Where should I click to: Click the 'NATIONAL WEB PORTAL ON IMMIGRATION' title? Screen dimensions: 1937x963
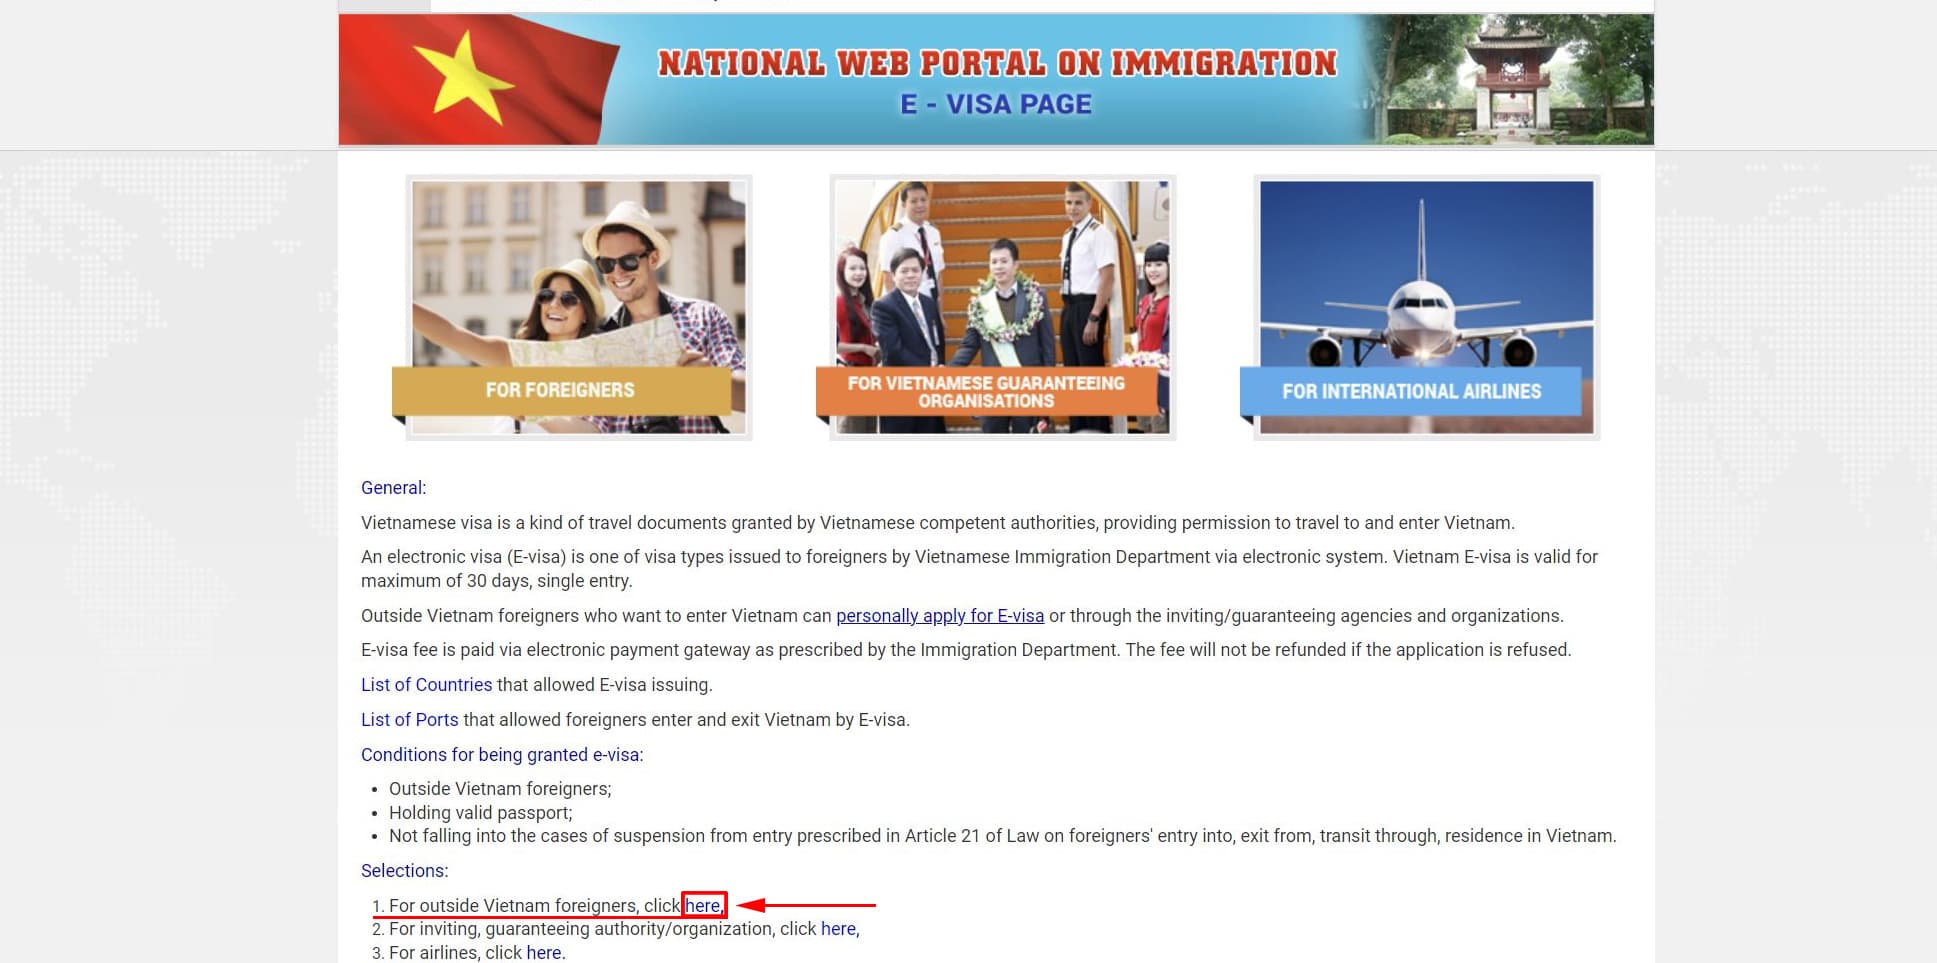pyautogui.click(x=996, y=64)
